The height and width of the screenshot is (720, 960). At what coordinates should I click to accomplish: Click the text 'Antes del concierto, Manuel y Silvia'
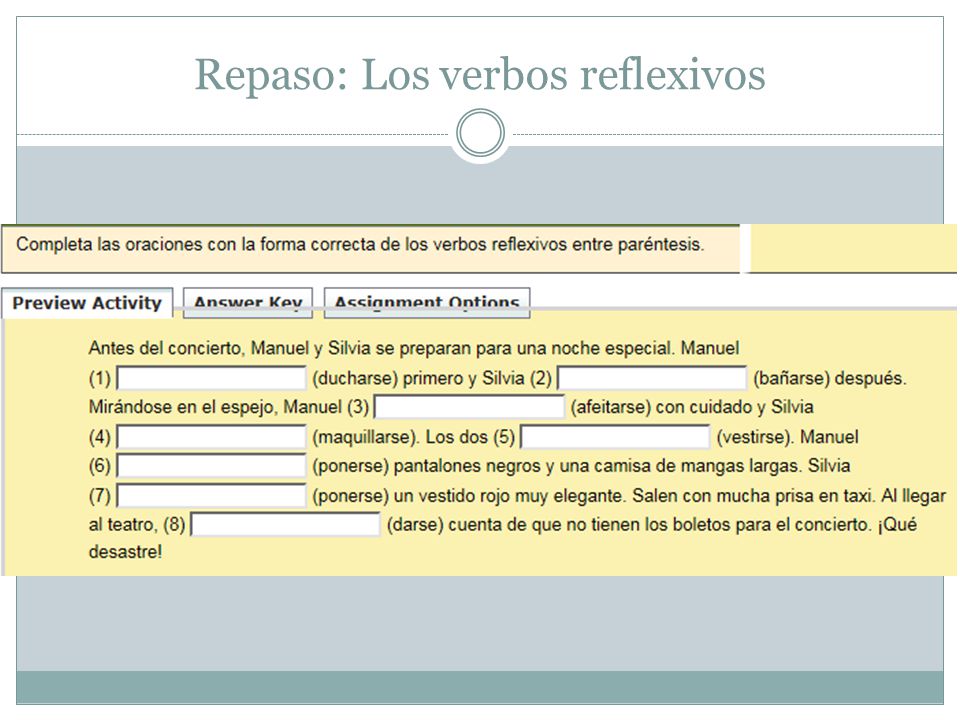coord(230,348)
